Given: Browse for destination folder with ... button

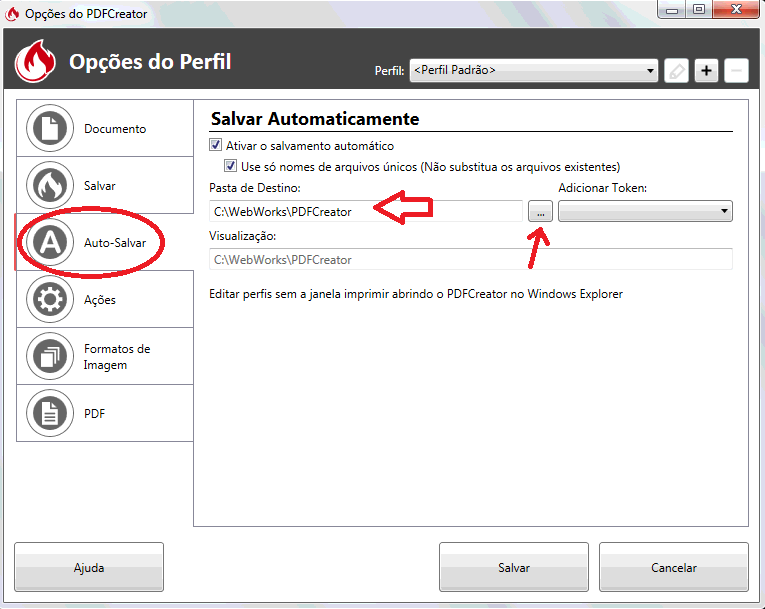Looking at the screenshot, I should coord(541,211).
